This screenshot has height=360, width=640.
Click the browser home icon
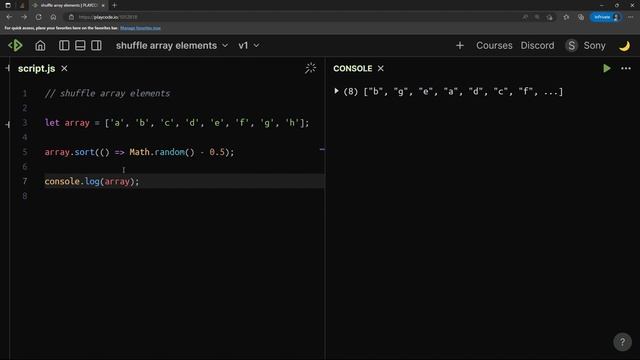(53, 17)
